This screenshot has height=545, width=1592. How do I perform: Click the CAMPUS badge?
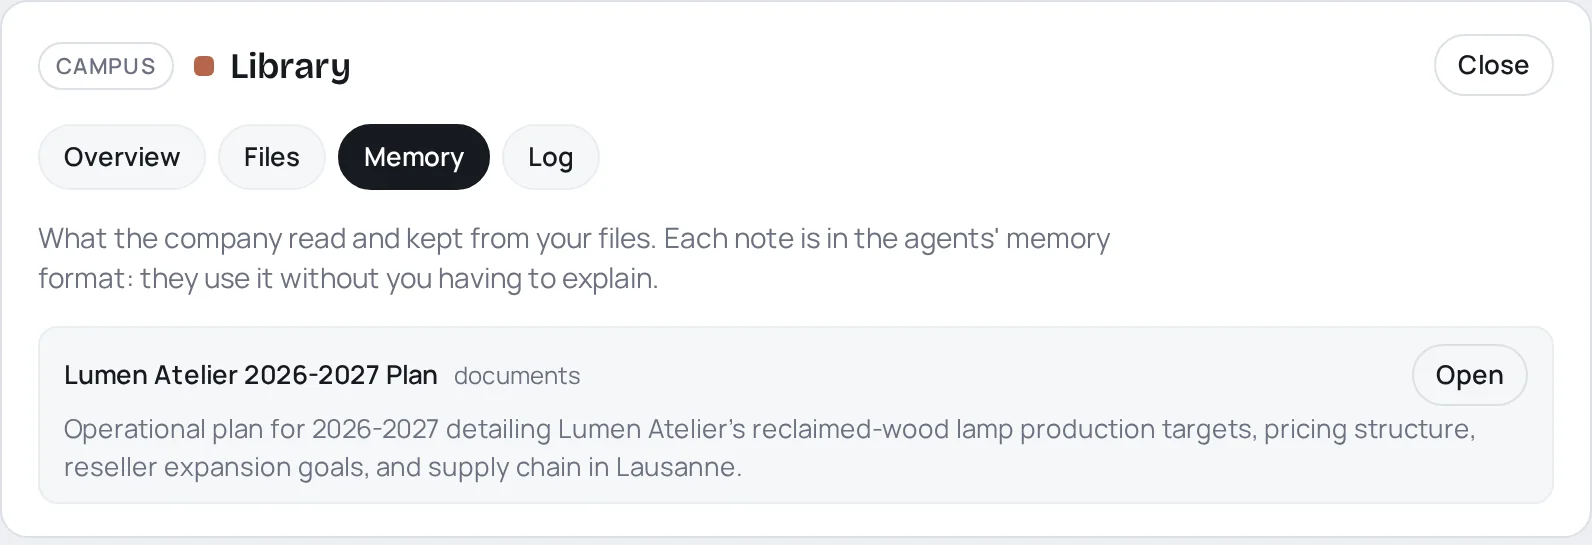(x=106, y=66)
